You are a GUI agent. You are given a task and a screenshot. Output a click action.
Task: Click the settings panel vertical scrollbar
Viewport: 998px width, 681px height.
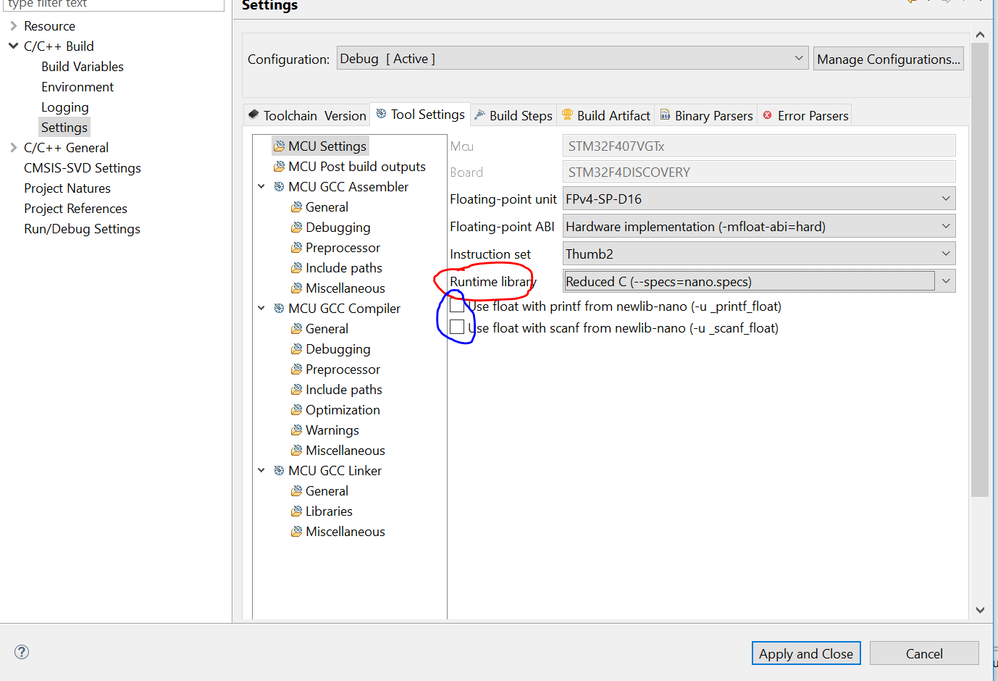[980, 300]
